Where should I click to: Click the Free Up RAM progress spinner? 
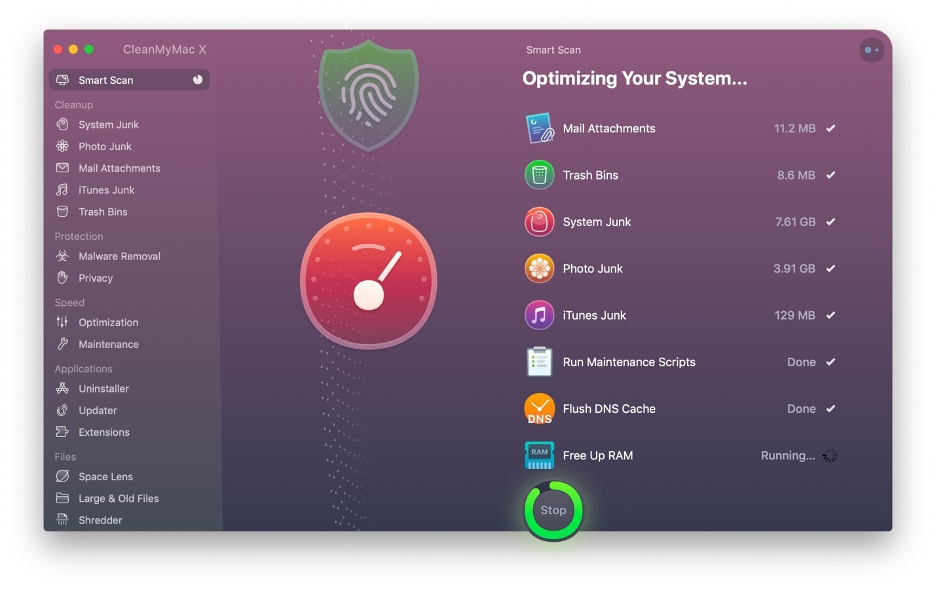tap(829, 455)
